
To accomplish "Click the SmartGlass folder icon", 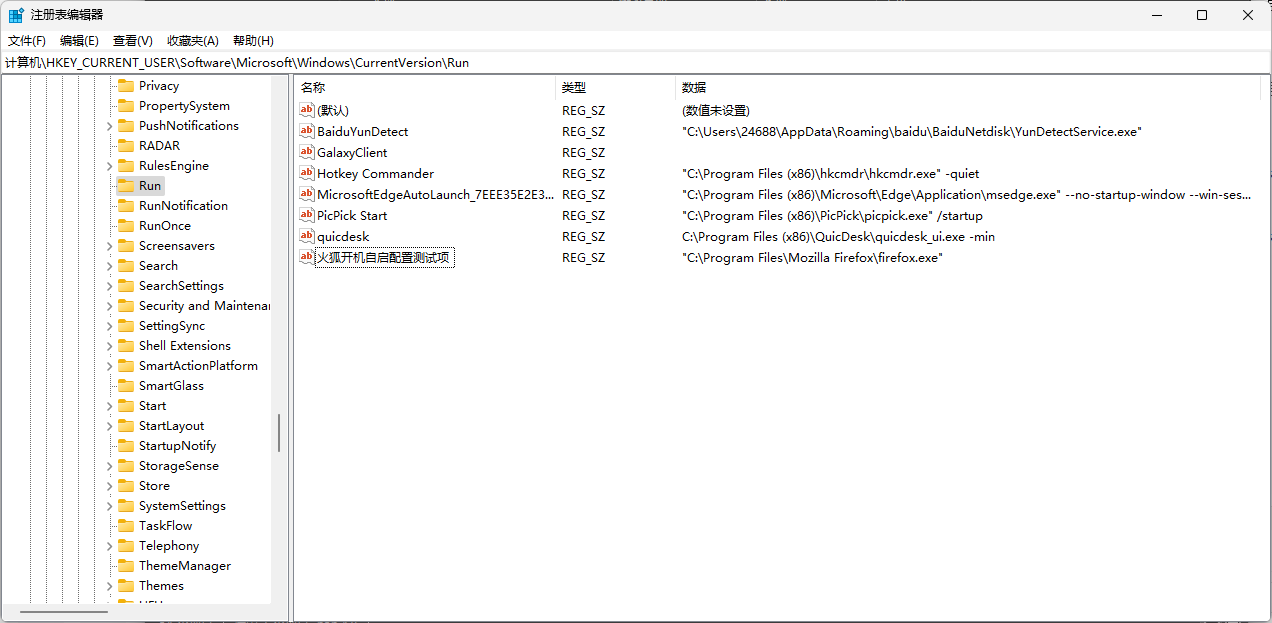I will click(125, 385).
